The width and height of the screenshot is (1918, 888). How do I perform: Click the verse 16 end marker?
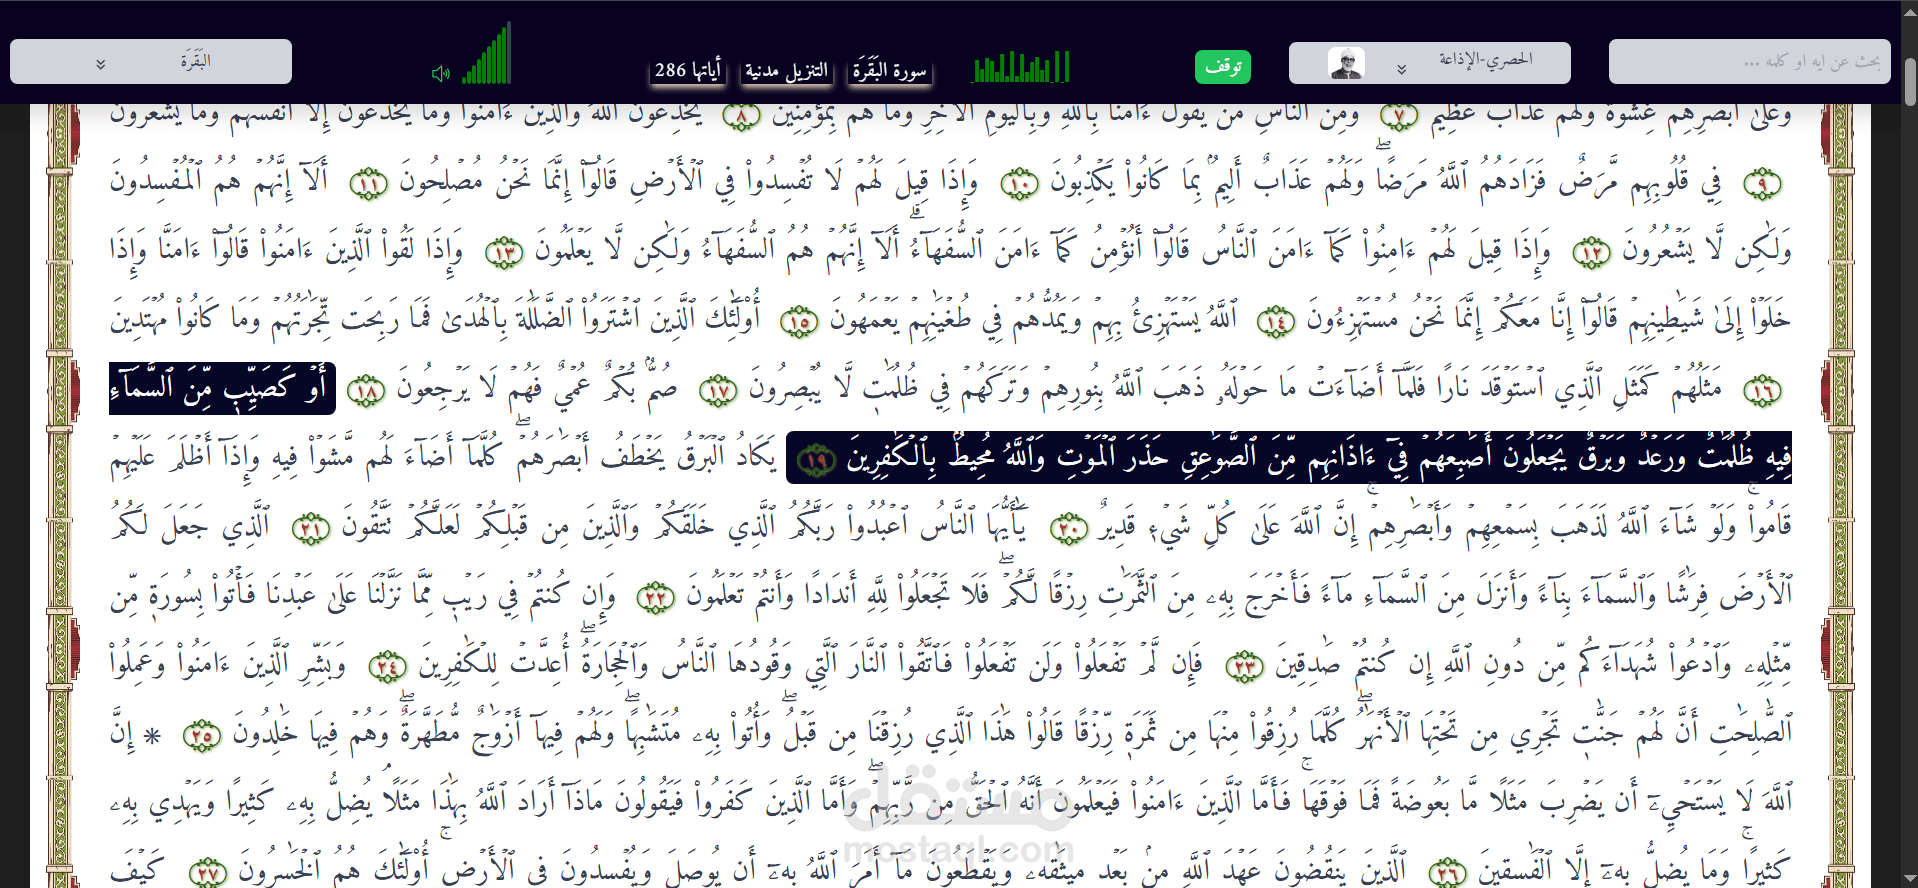[1762, 391]
